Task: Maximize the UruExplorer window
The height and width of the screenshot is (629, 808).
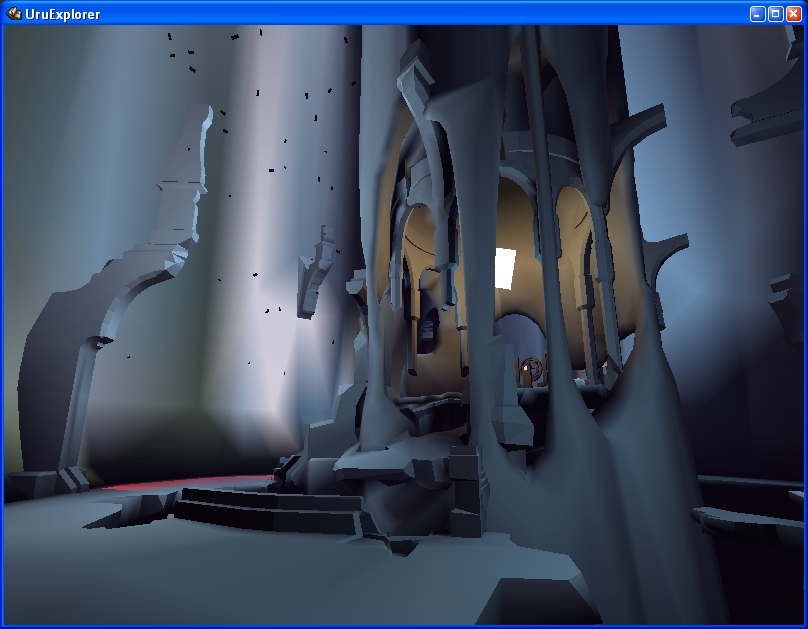Action: click(775, 14)
